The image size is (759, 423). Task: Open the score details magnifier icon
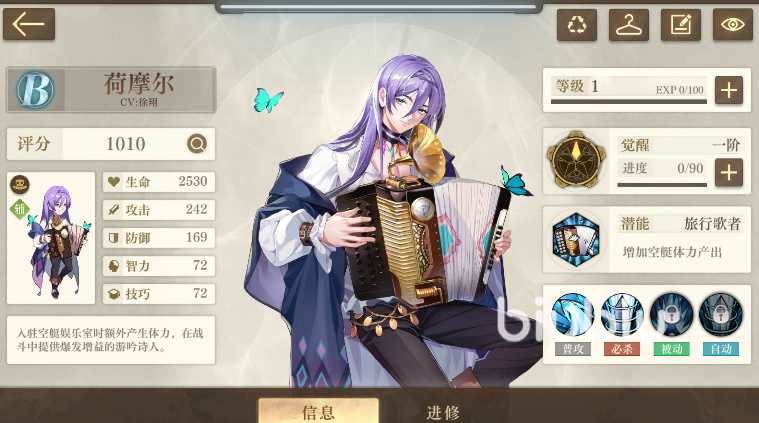(197, 144)
